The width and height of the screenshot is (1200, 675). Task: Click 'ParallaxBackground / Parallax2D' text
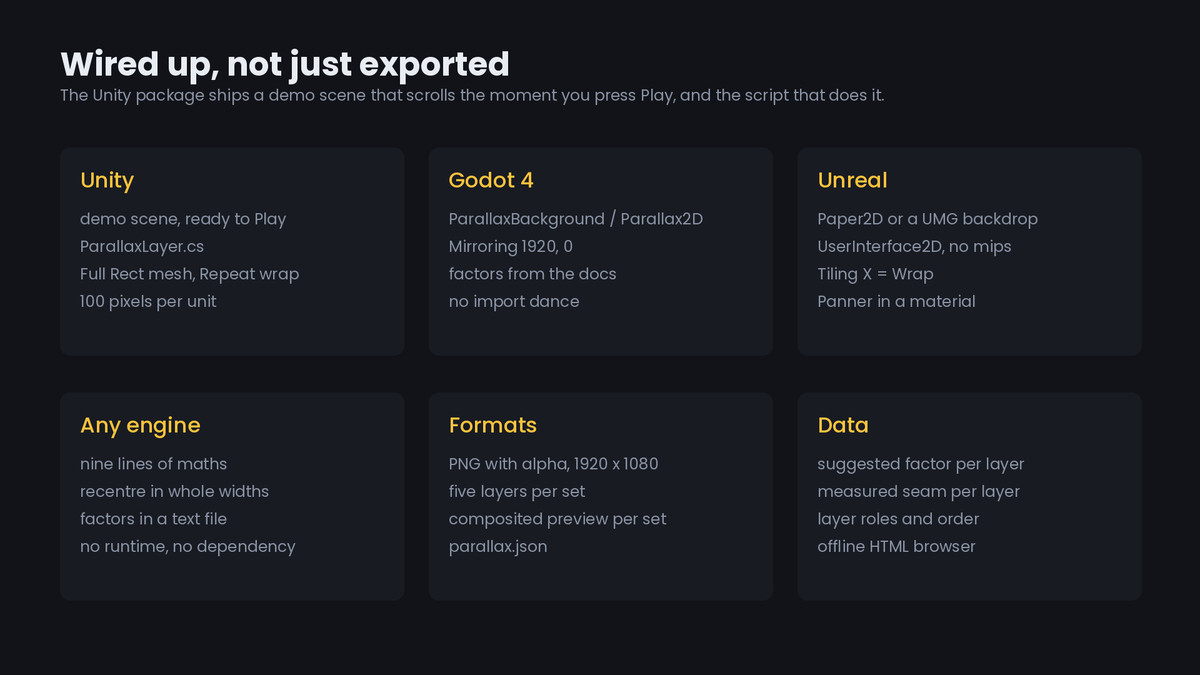[576, 219]
